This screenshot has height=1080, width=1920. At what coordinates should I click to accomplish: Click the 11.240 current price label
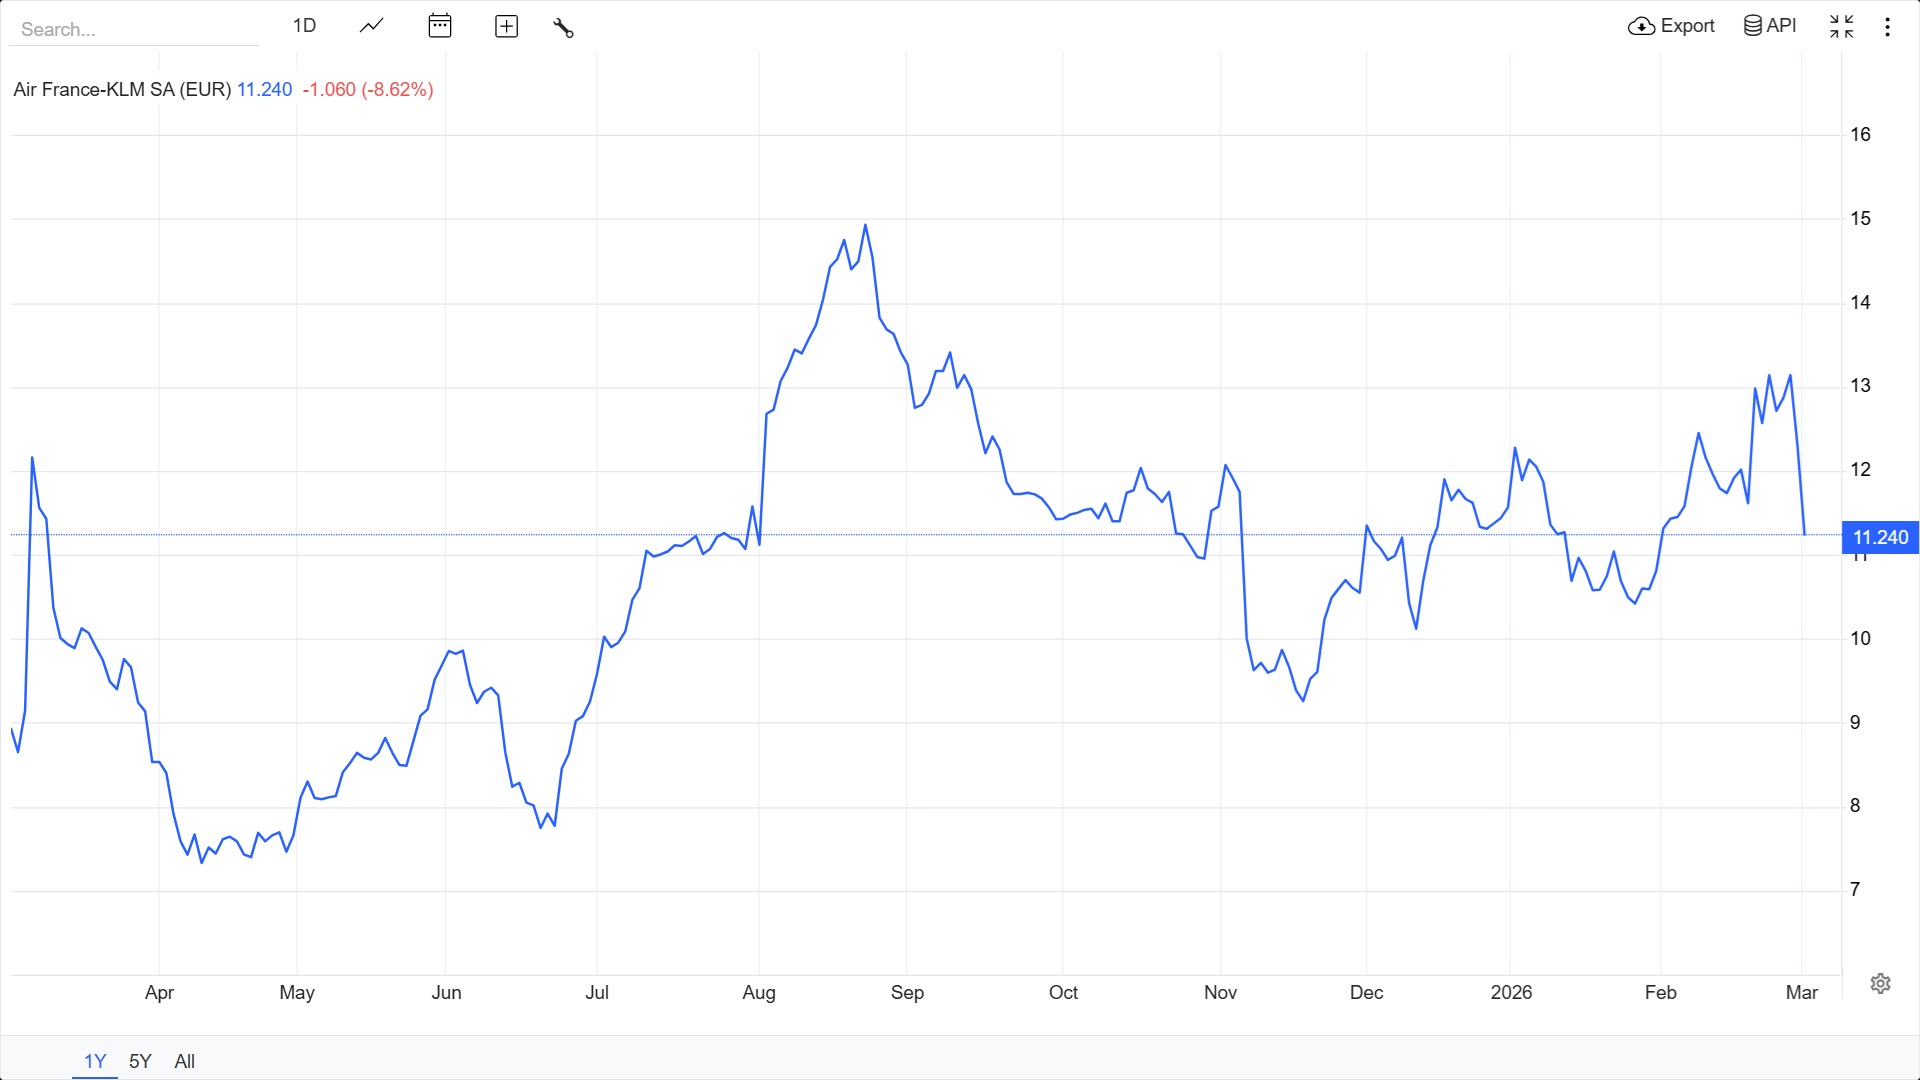click(x=1880, y=537)
